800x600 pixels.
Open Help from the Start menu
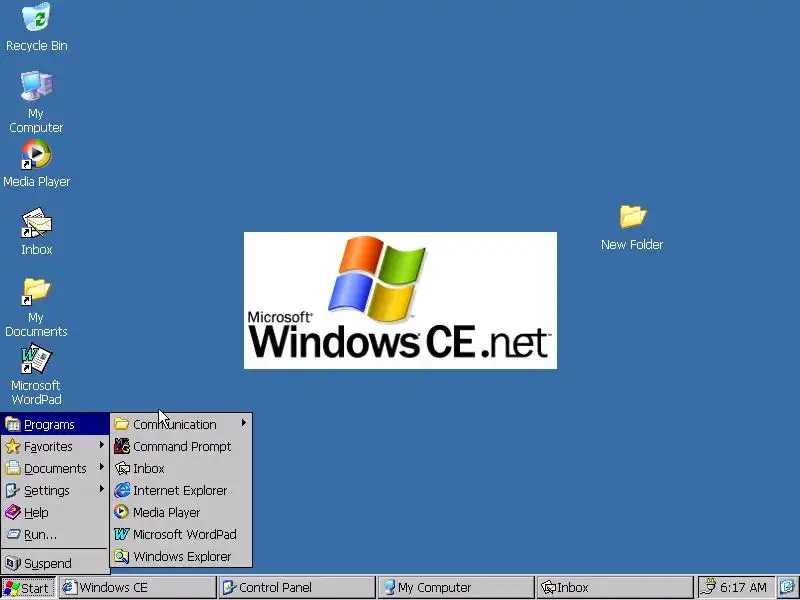(55, 512)
